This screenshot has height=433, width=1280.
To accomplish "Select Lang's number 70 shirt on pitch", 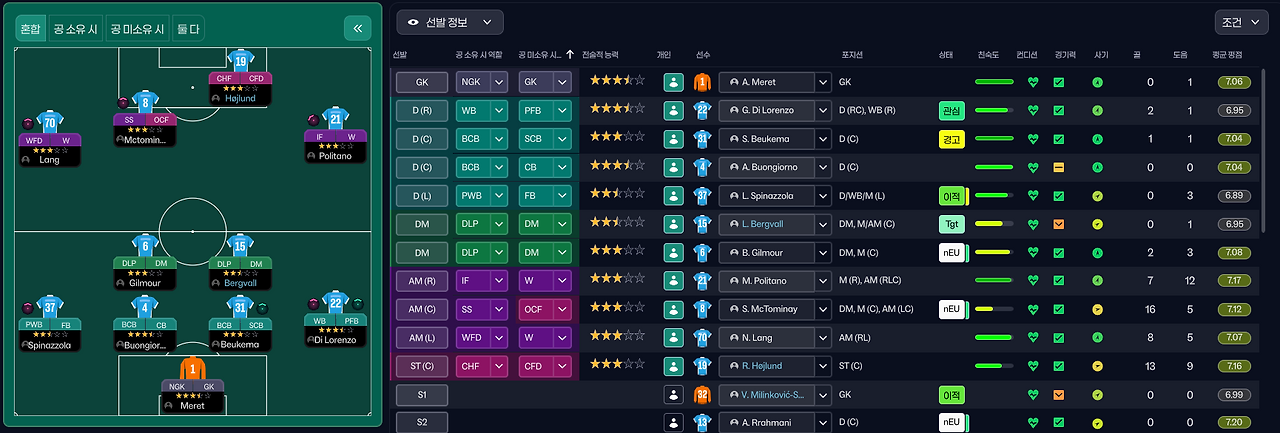I will [50, 123].
